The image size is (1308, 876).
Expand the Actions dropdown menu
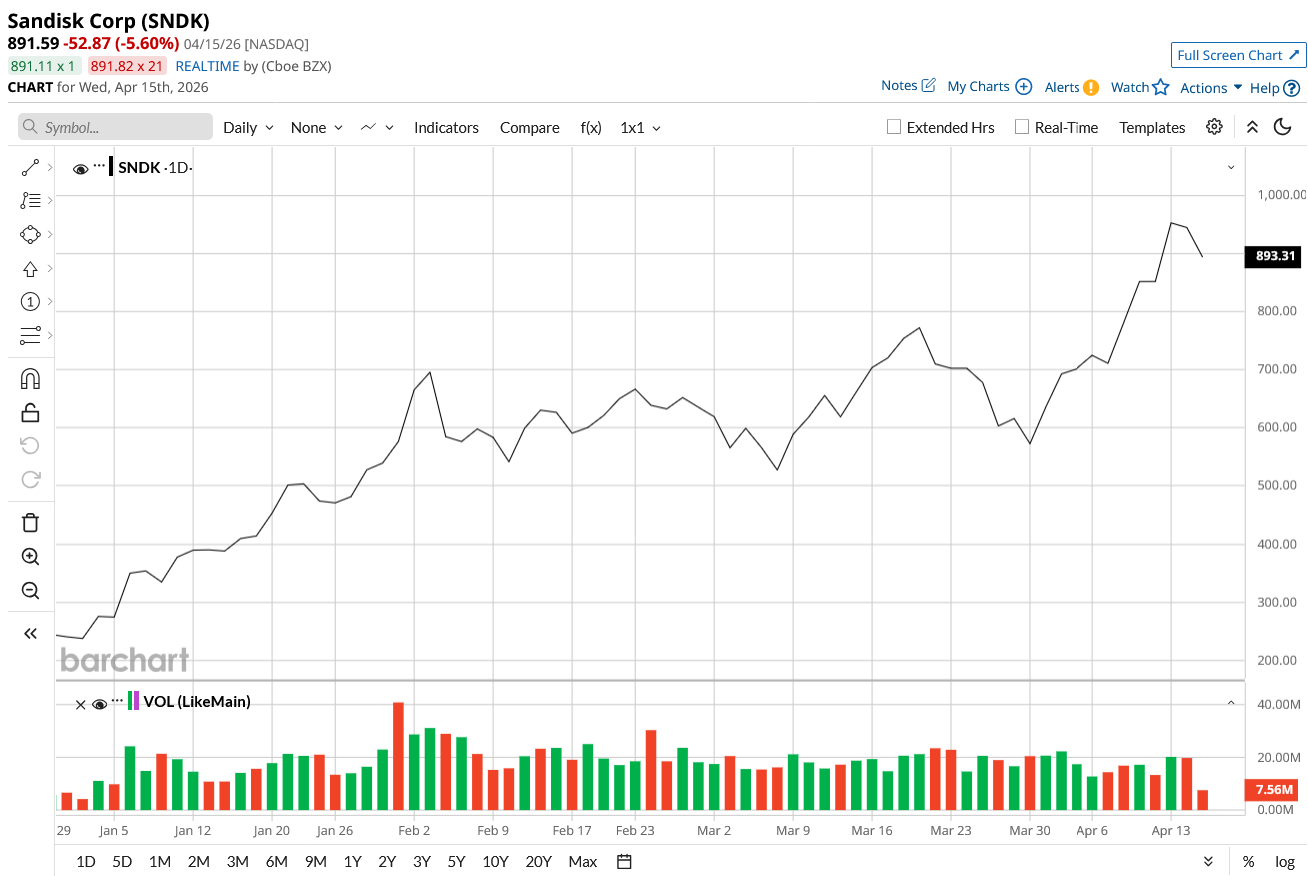point(1211,88)
